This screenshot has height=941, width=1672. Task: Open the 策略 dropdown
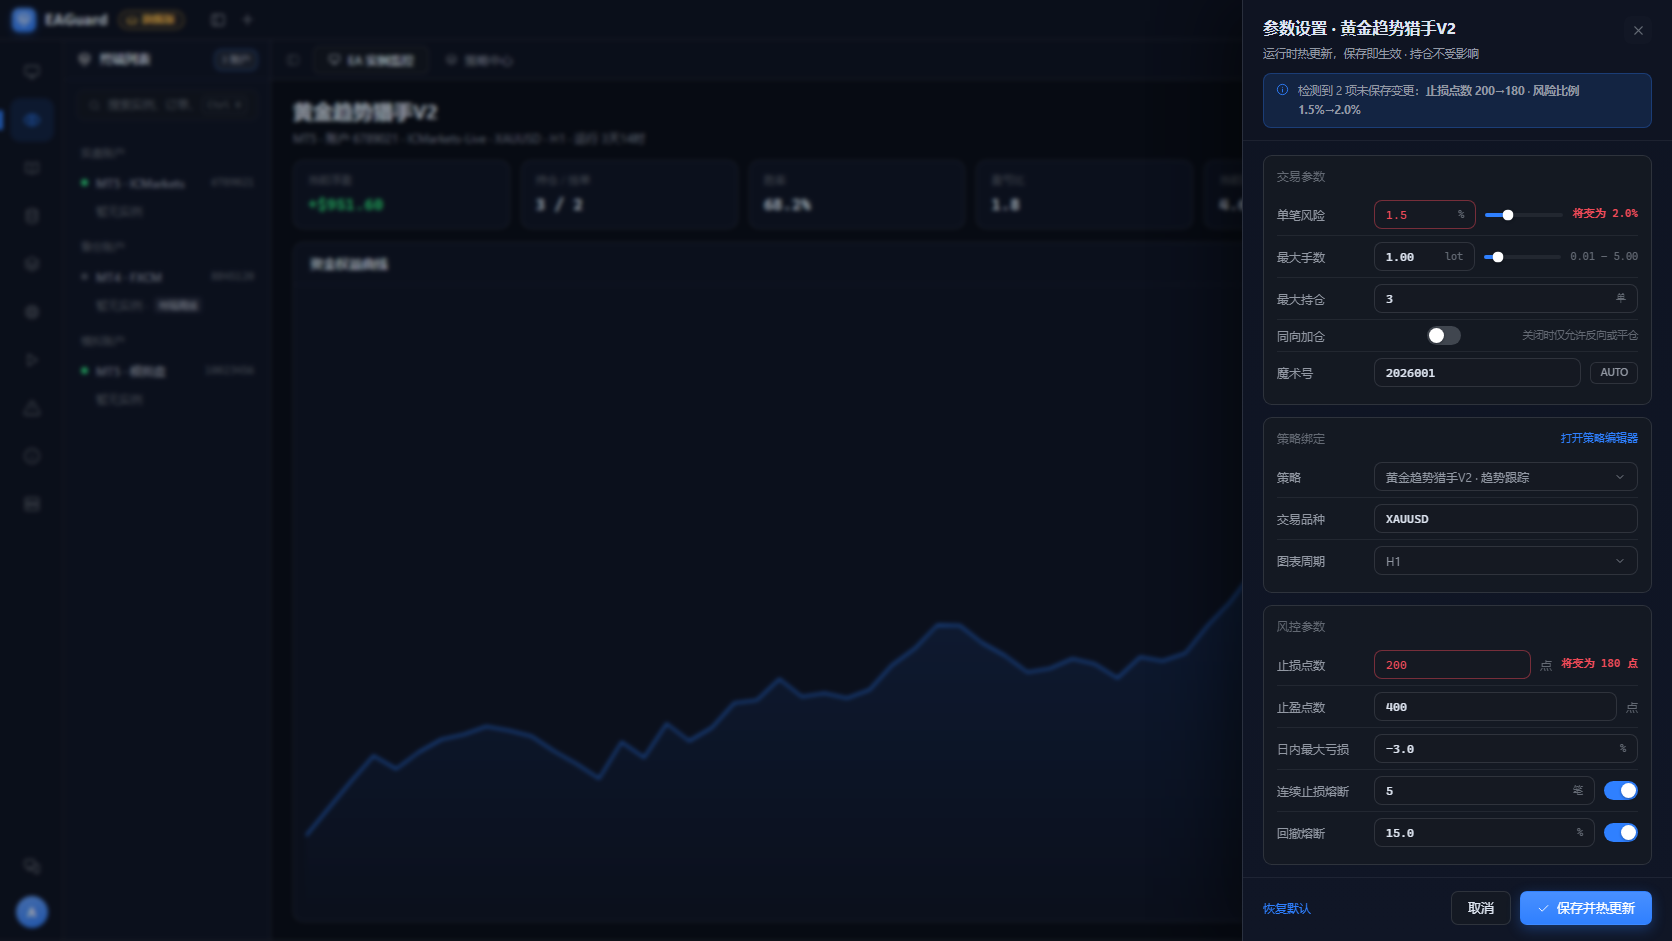1506,477
